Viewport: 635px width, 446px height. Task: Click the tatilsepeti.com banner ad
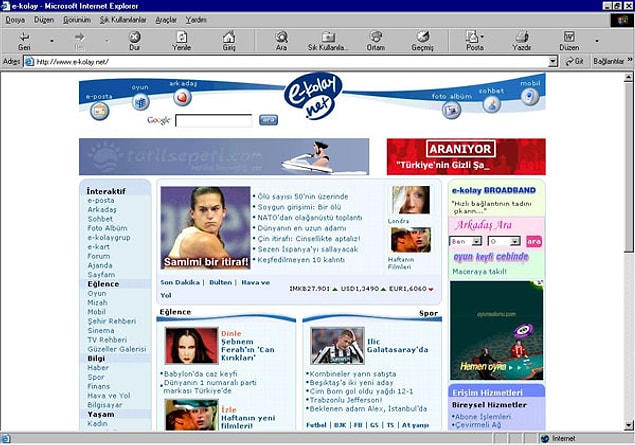click(224, 157)
